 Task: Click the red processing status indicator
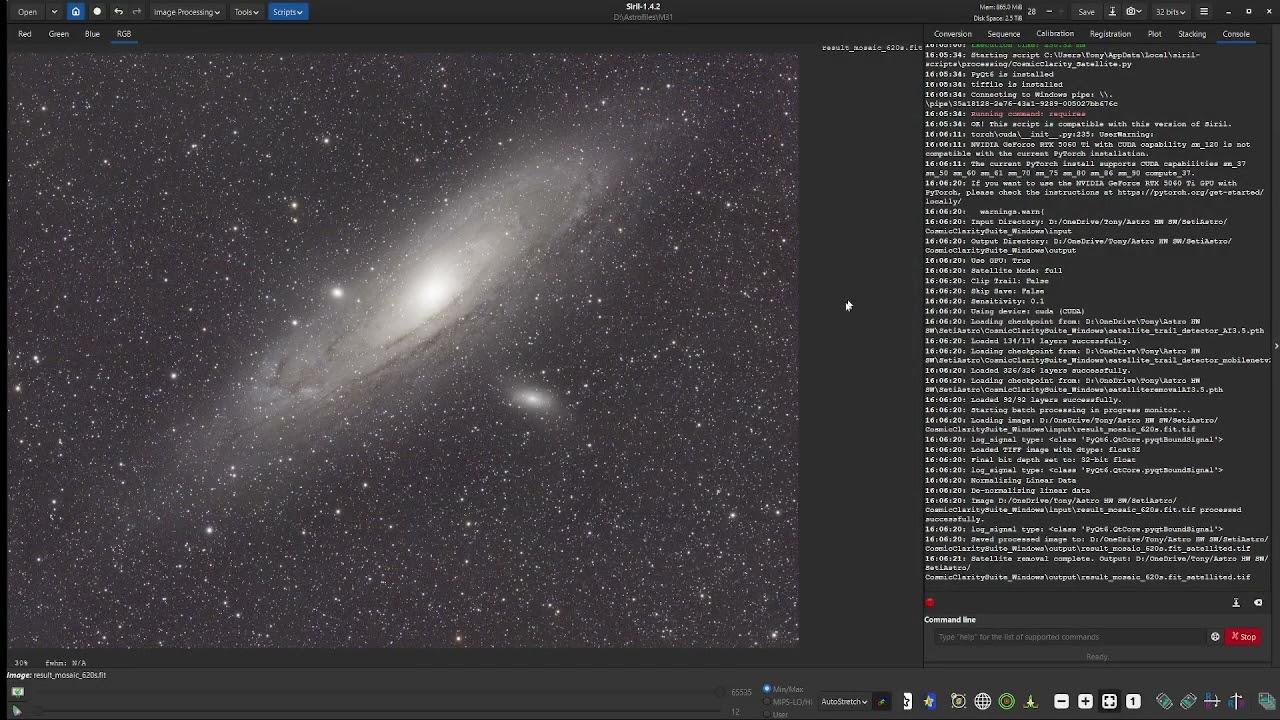pyautogui.click(x=930, y=603)
